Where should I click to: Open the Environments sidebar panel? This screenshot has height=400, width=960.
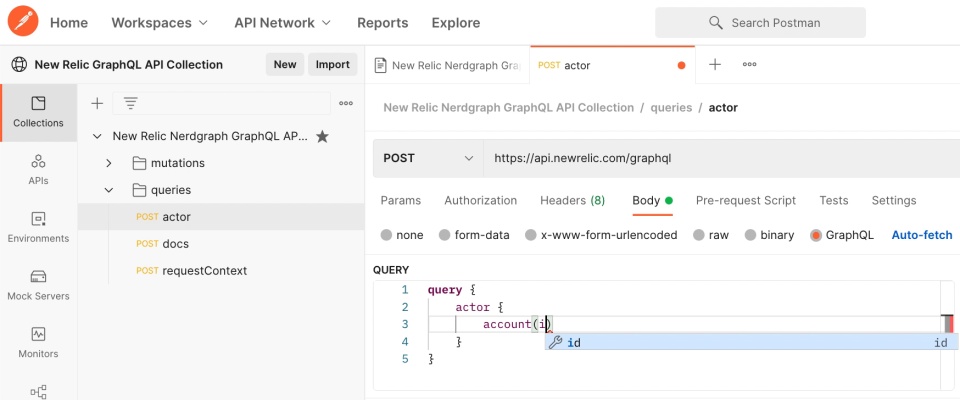(39, 227)
